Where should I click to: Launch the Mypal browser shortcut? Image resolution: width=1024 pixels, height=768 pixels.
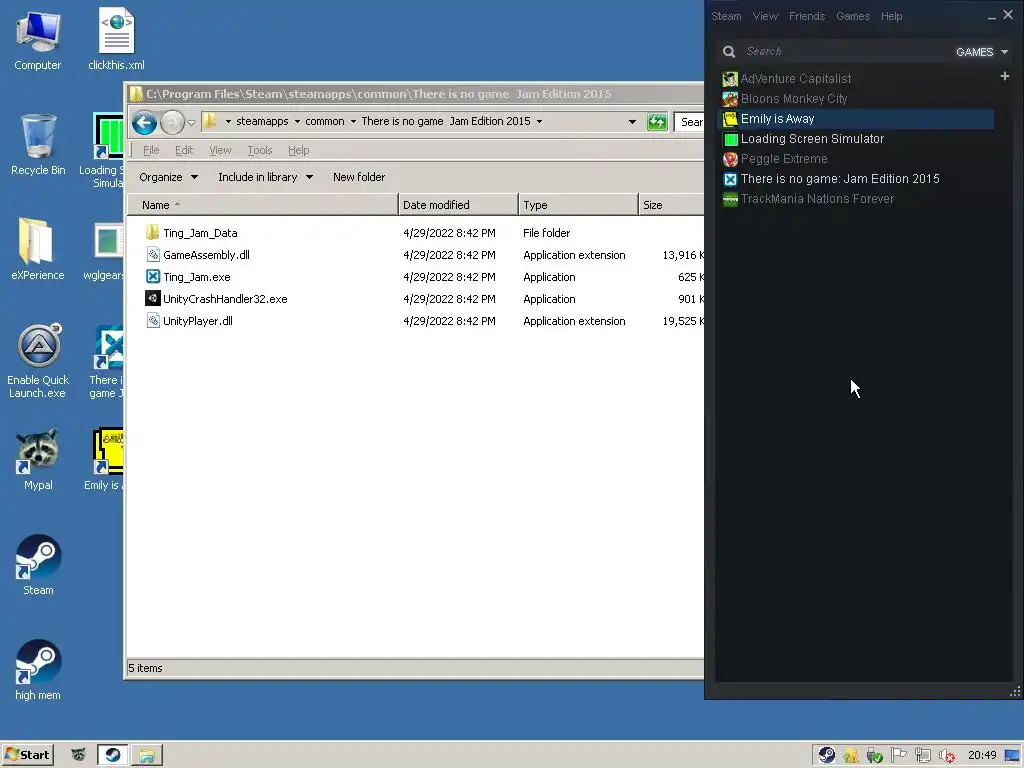(x=38, y=459)
